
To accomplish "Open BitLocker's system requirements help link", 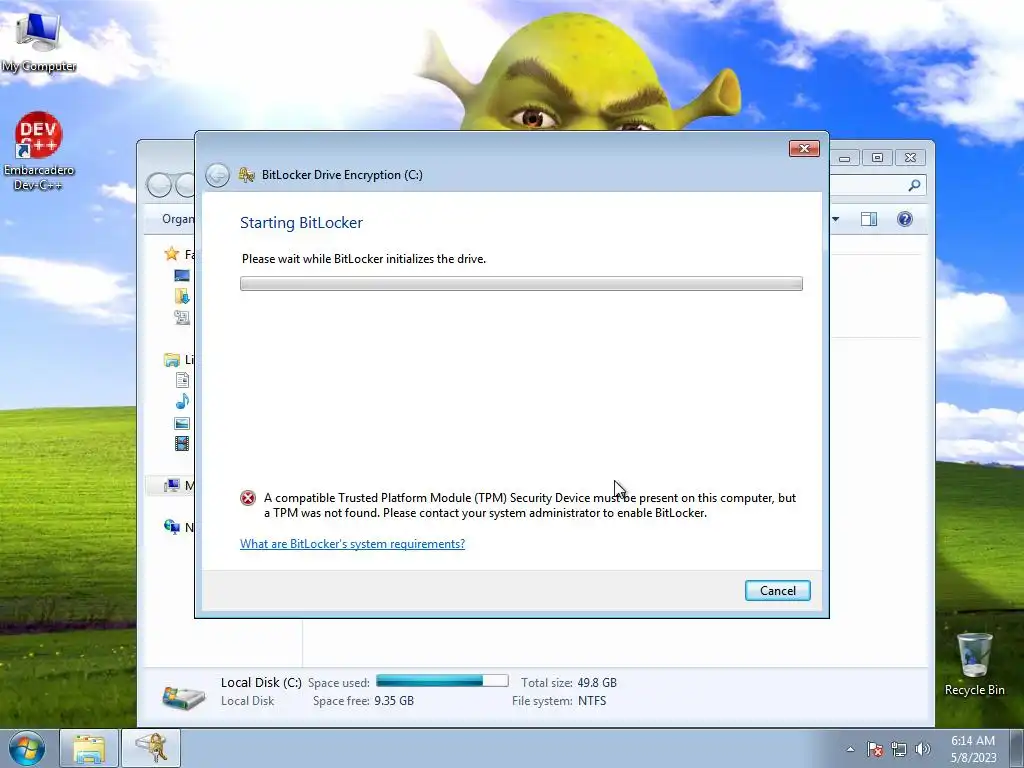I will point(352,543).
